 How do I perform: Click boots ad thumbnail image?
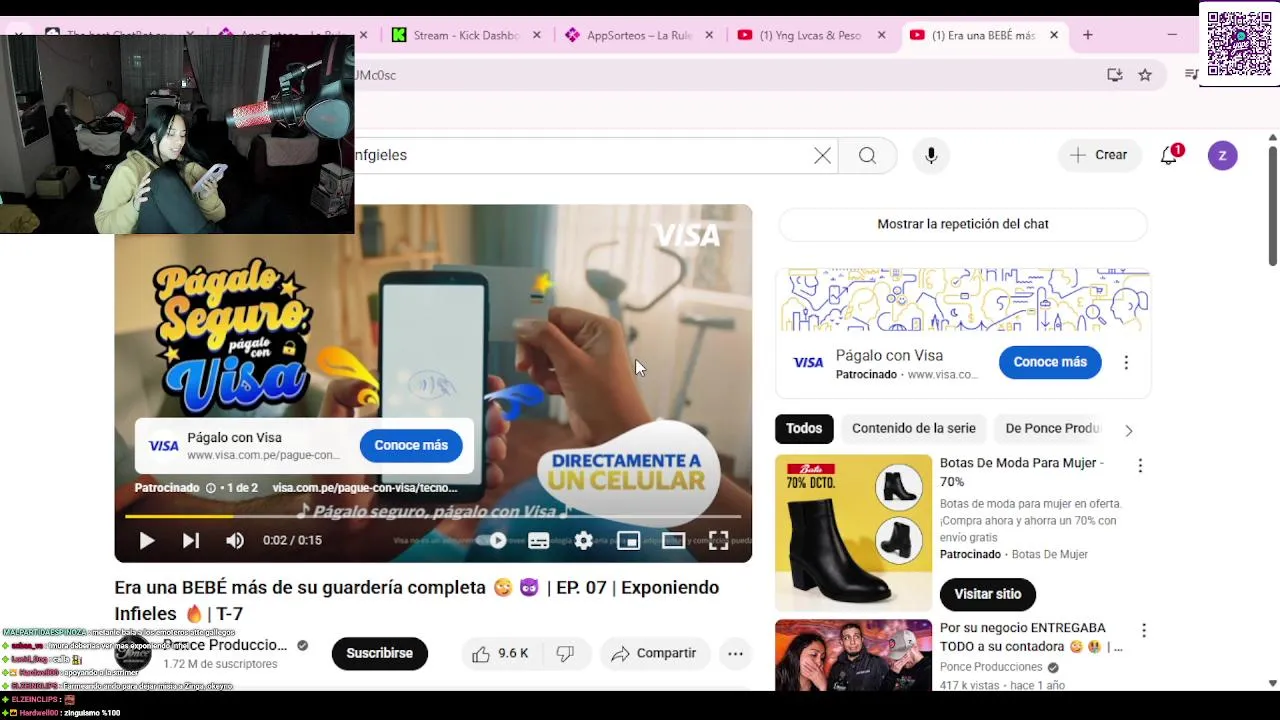click(853, 533)
